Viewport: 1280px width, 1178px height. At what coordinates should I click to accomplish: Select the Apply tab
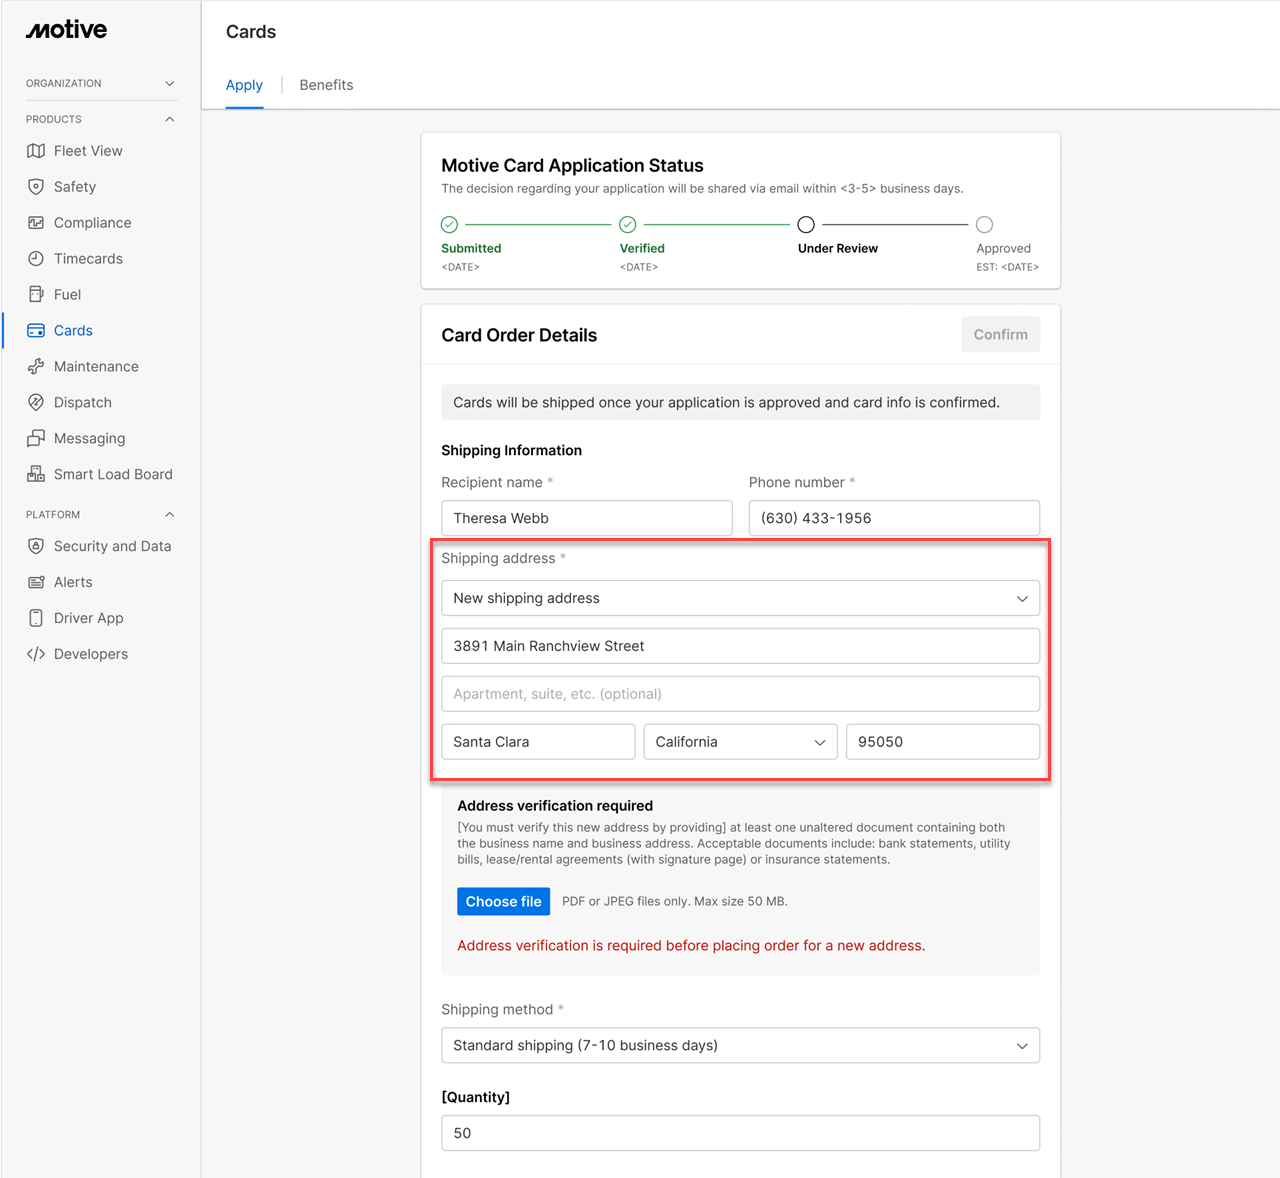[244, 85]
